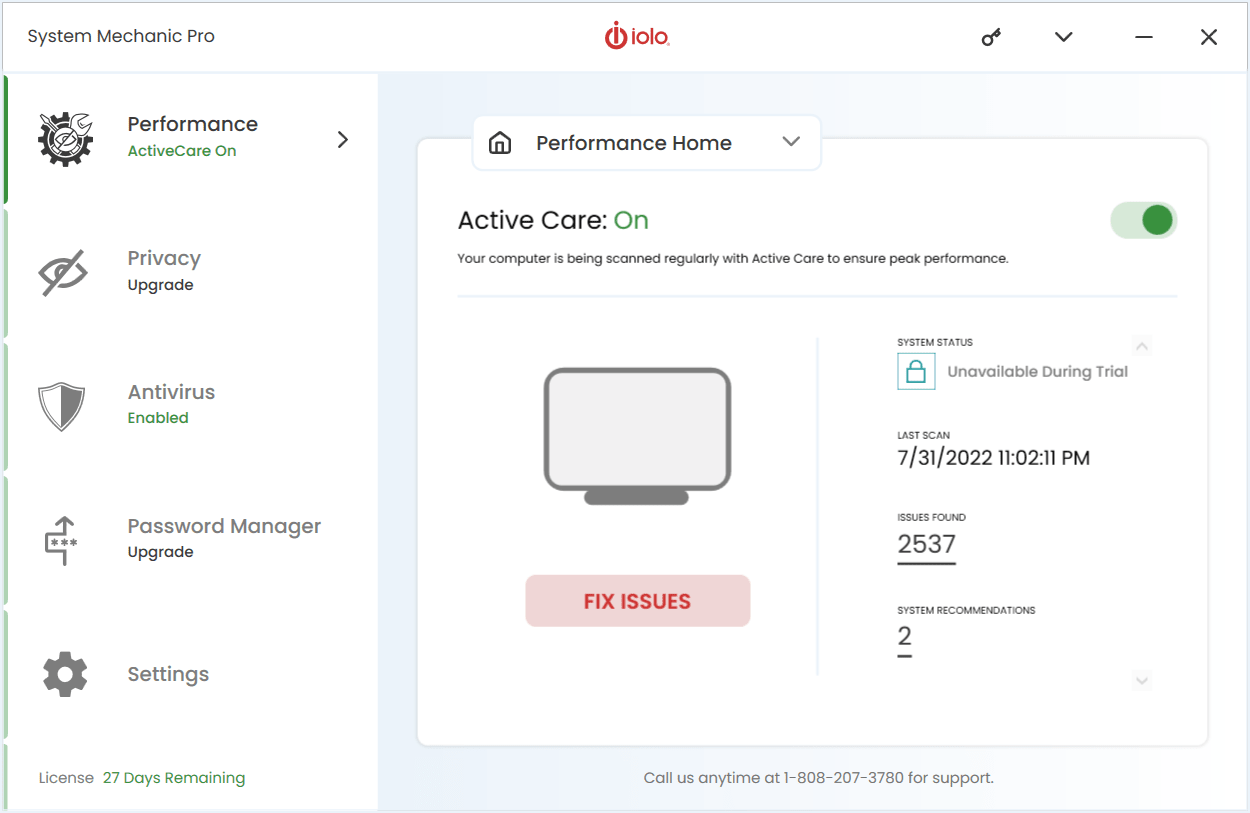Expand the title bar dropdown chevron
The image size is (1250, 813).
tap(1064, 37)
